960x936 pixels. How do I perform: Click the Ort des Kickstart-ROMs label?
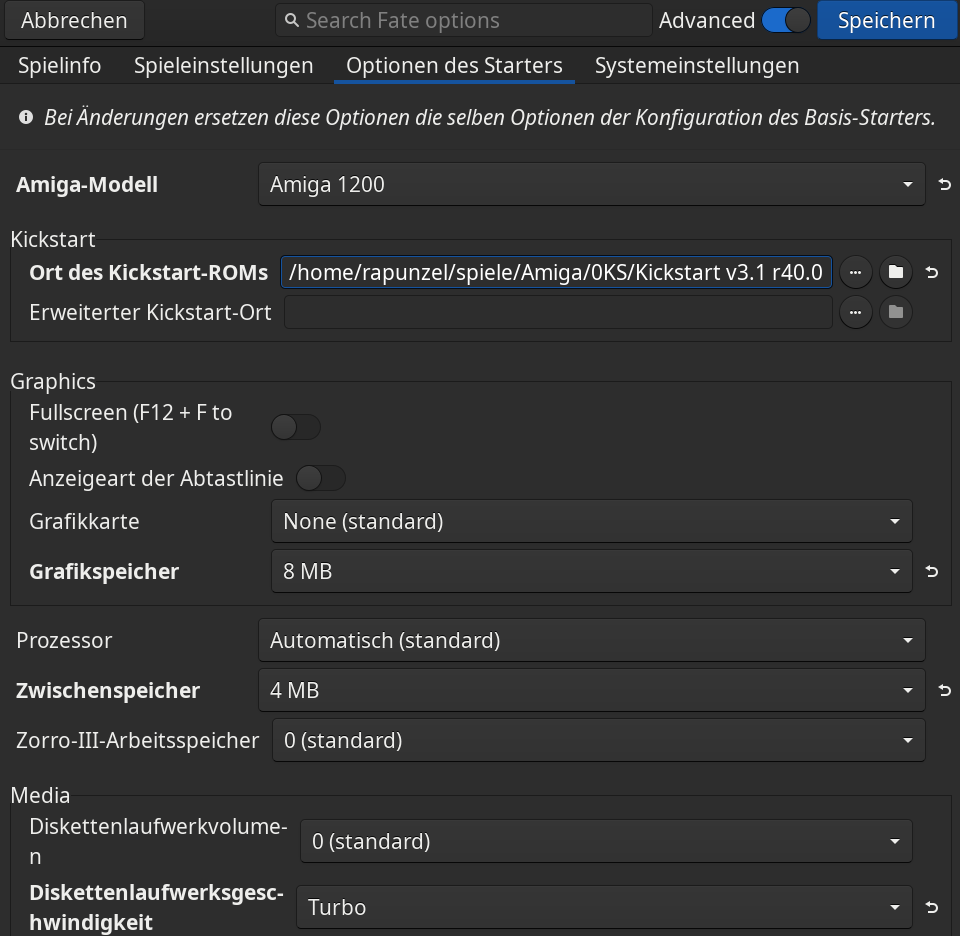(149, 272)
